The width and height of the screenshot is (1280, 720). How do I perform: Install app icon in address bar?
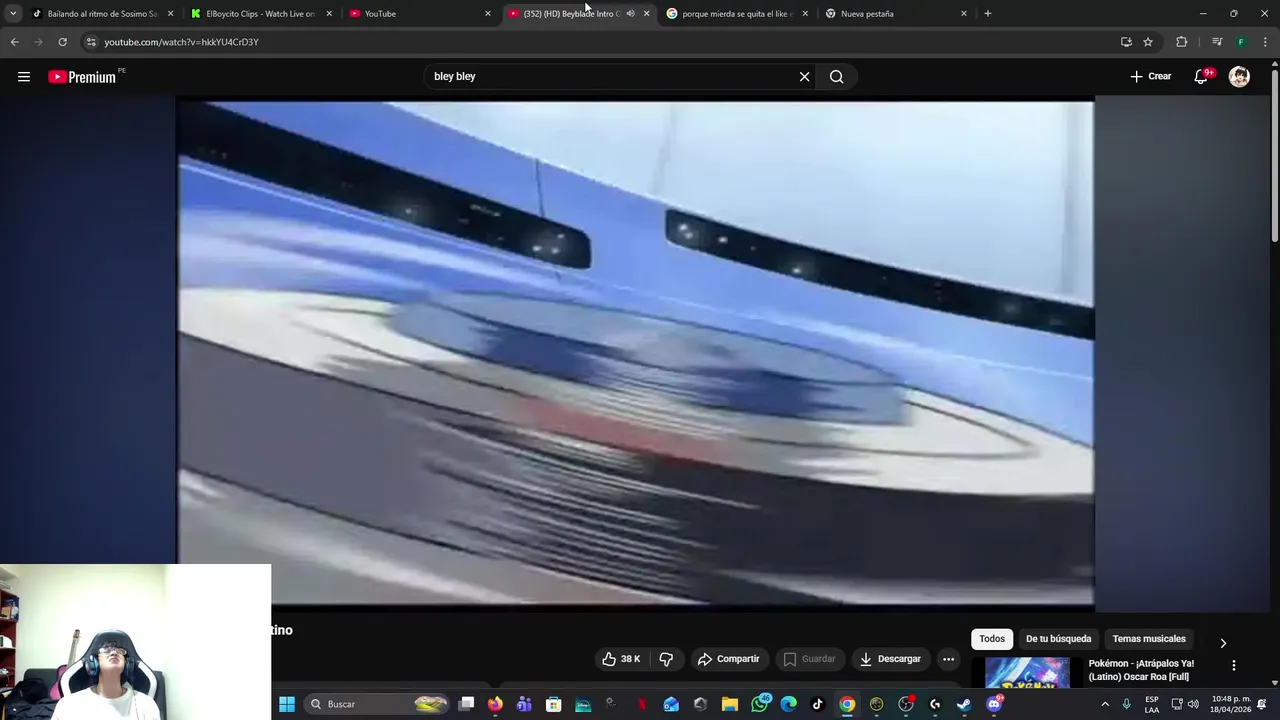point(1126,42)
